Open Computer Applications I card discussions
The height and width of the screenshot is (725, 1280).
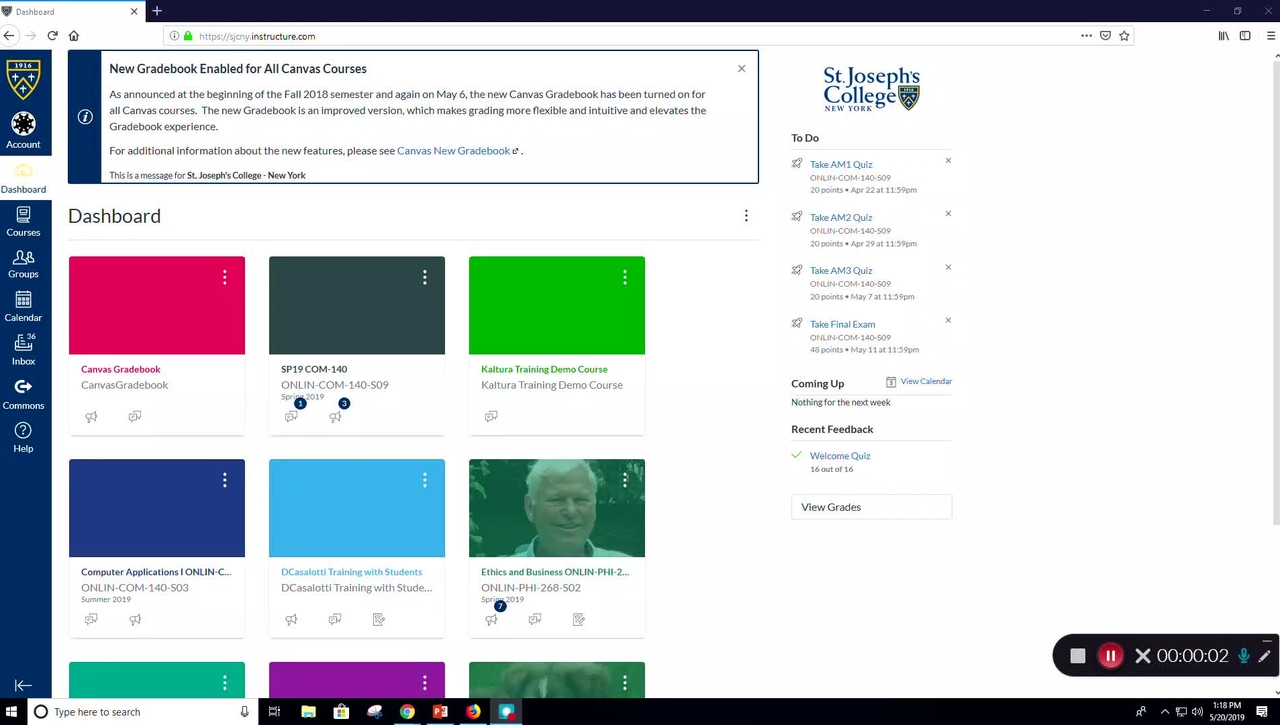pos(91,620)
